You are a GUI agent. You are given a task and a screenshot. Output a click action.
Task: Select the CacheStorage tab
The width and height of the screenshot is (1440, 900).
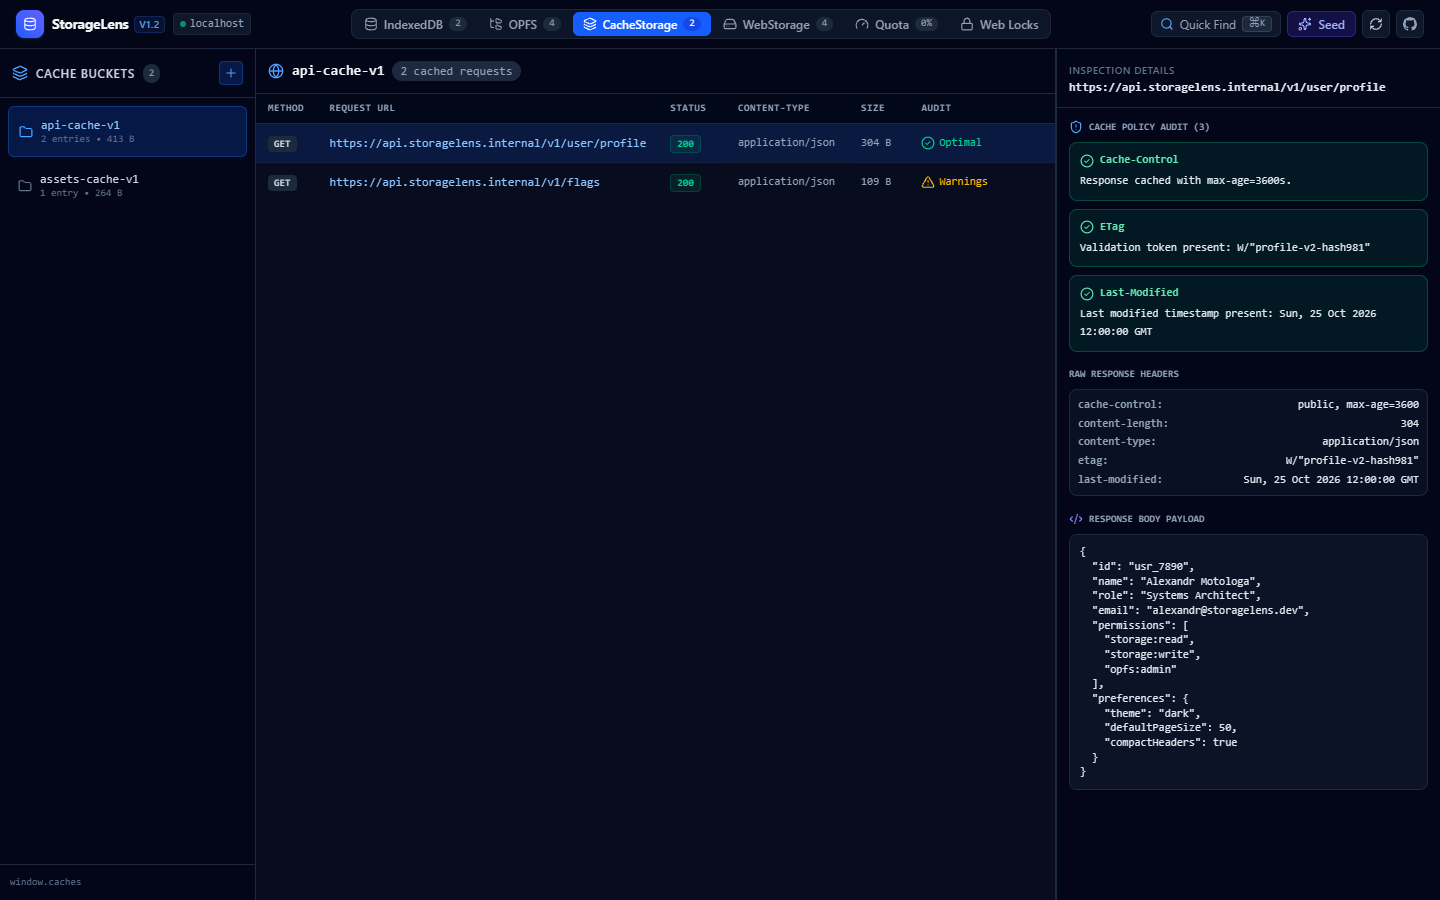[x=642, y=24]
